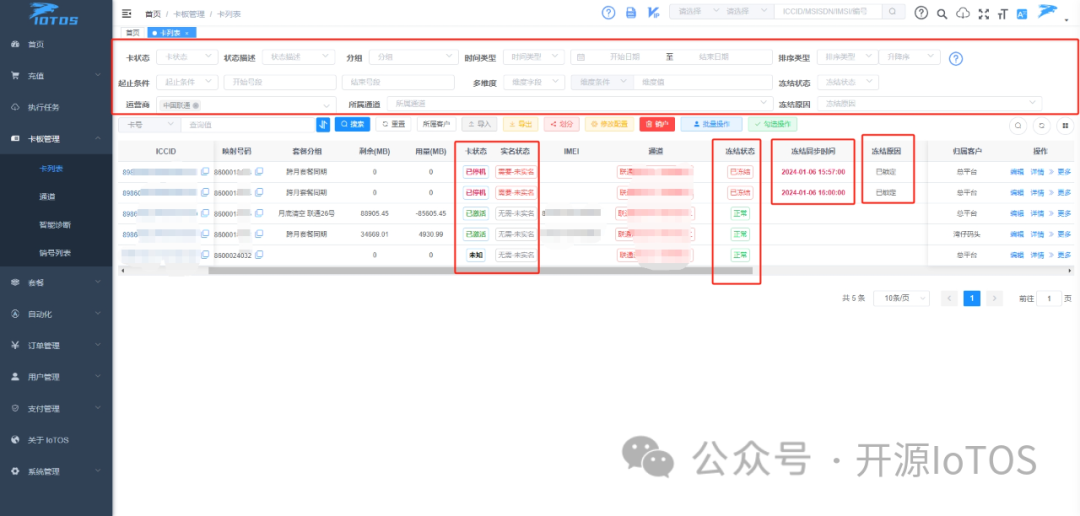Click the font size (T) icon
This screenshot has width=1080, height=516.
click(x=1003, y=13)
